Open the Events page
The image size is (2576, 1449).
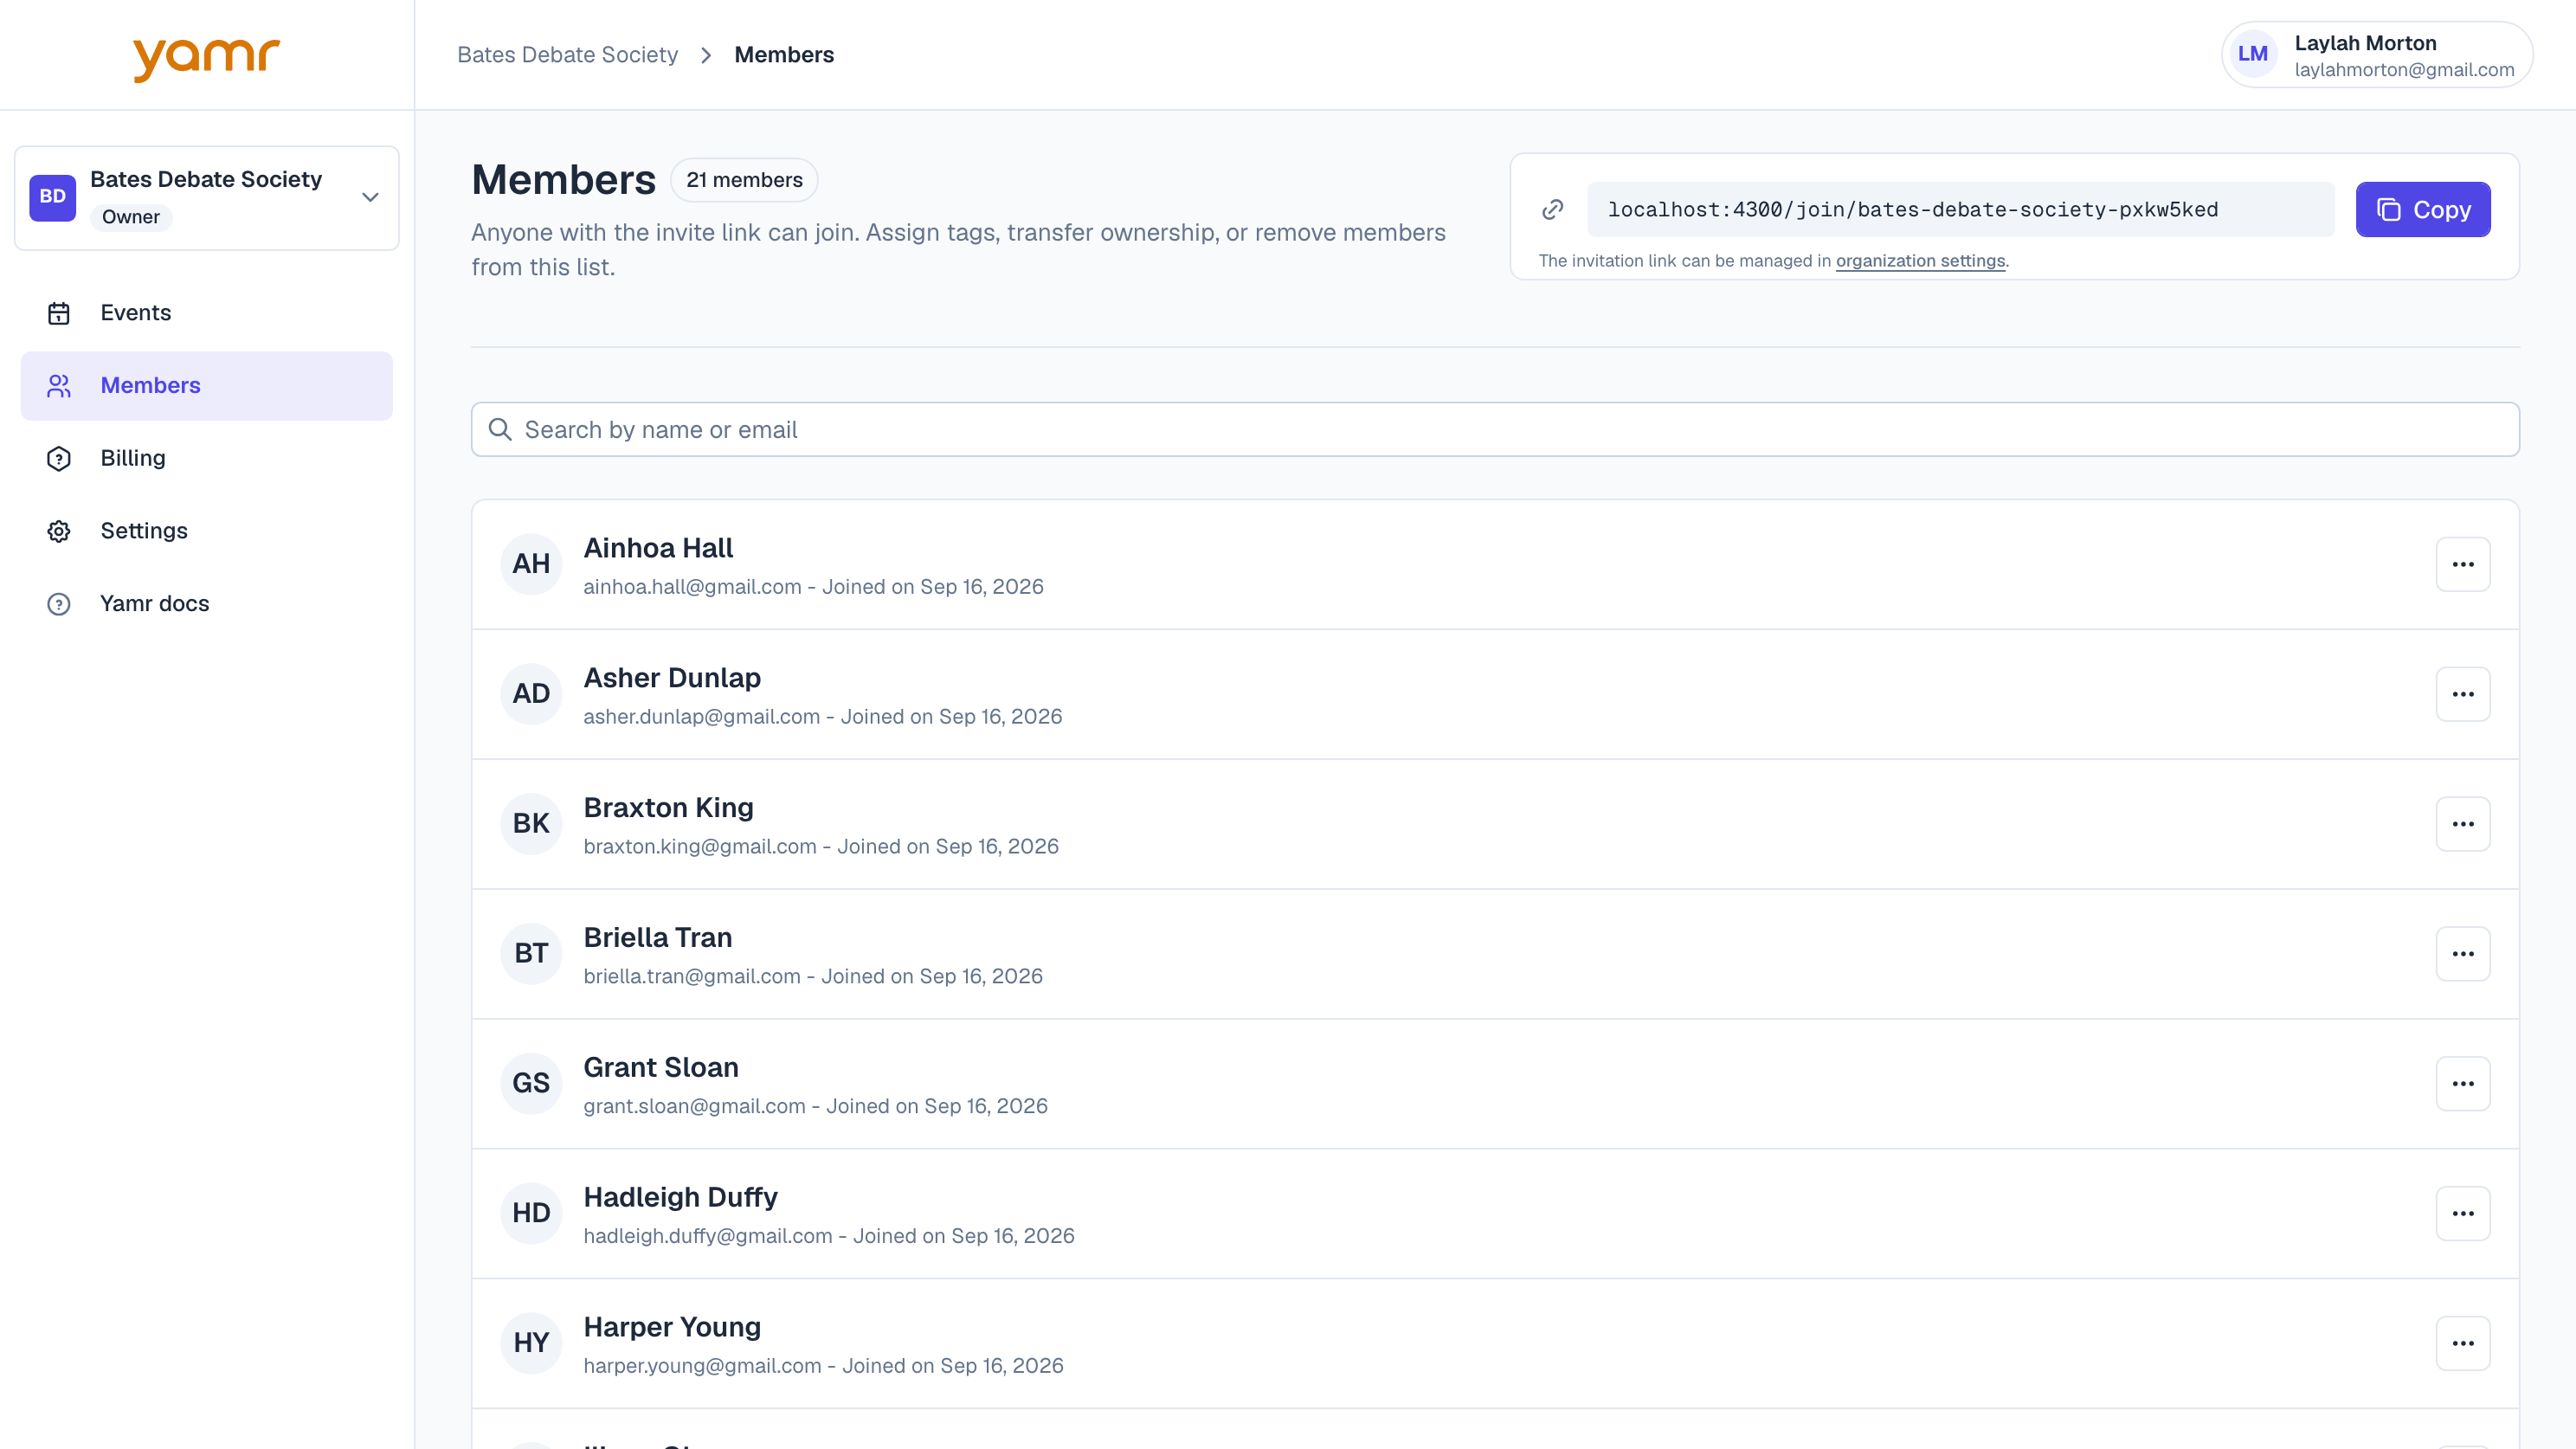[206, 313]
